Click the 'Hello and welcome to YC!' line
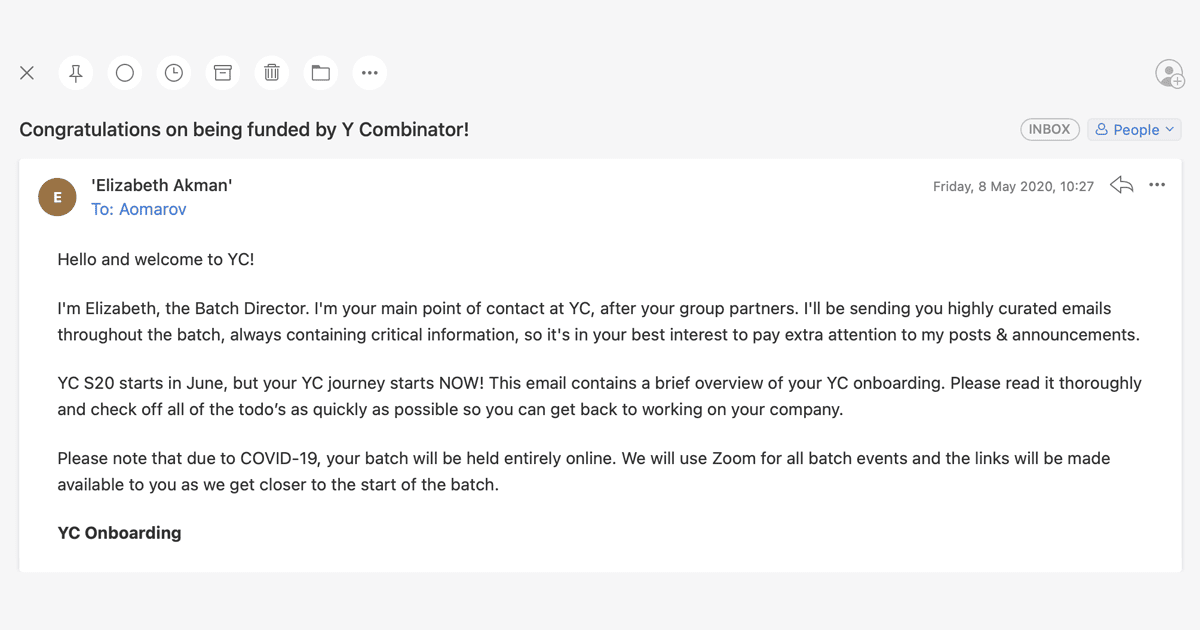 pyautogui.click(x=156, y=259)
